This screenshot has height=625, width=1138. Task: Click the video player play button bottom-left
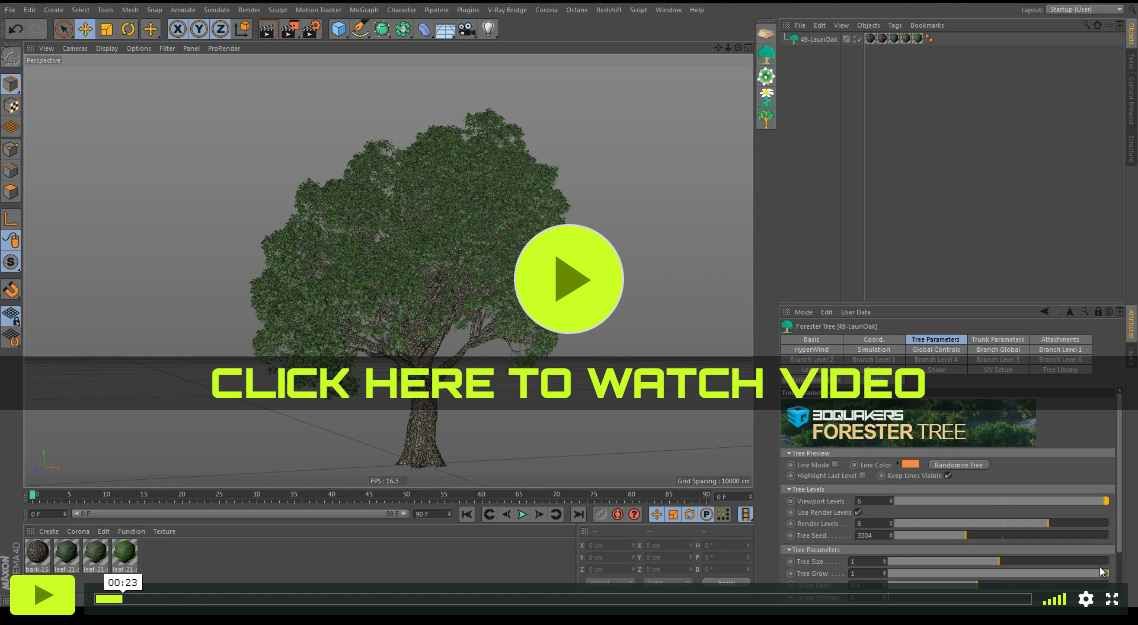click(x=42, y=595)
